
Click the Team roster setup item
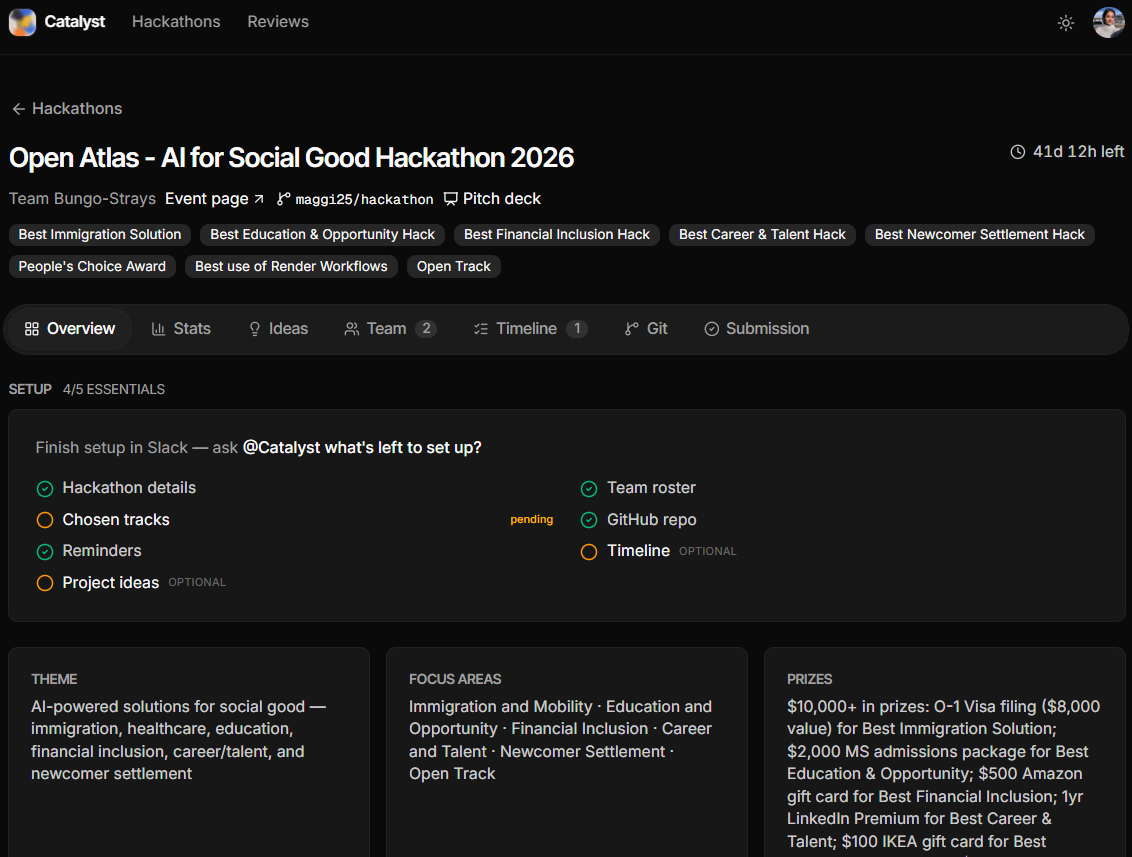(x=651, y=488)
